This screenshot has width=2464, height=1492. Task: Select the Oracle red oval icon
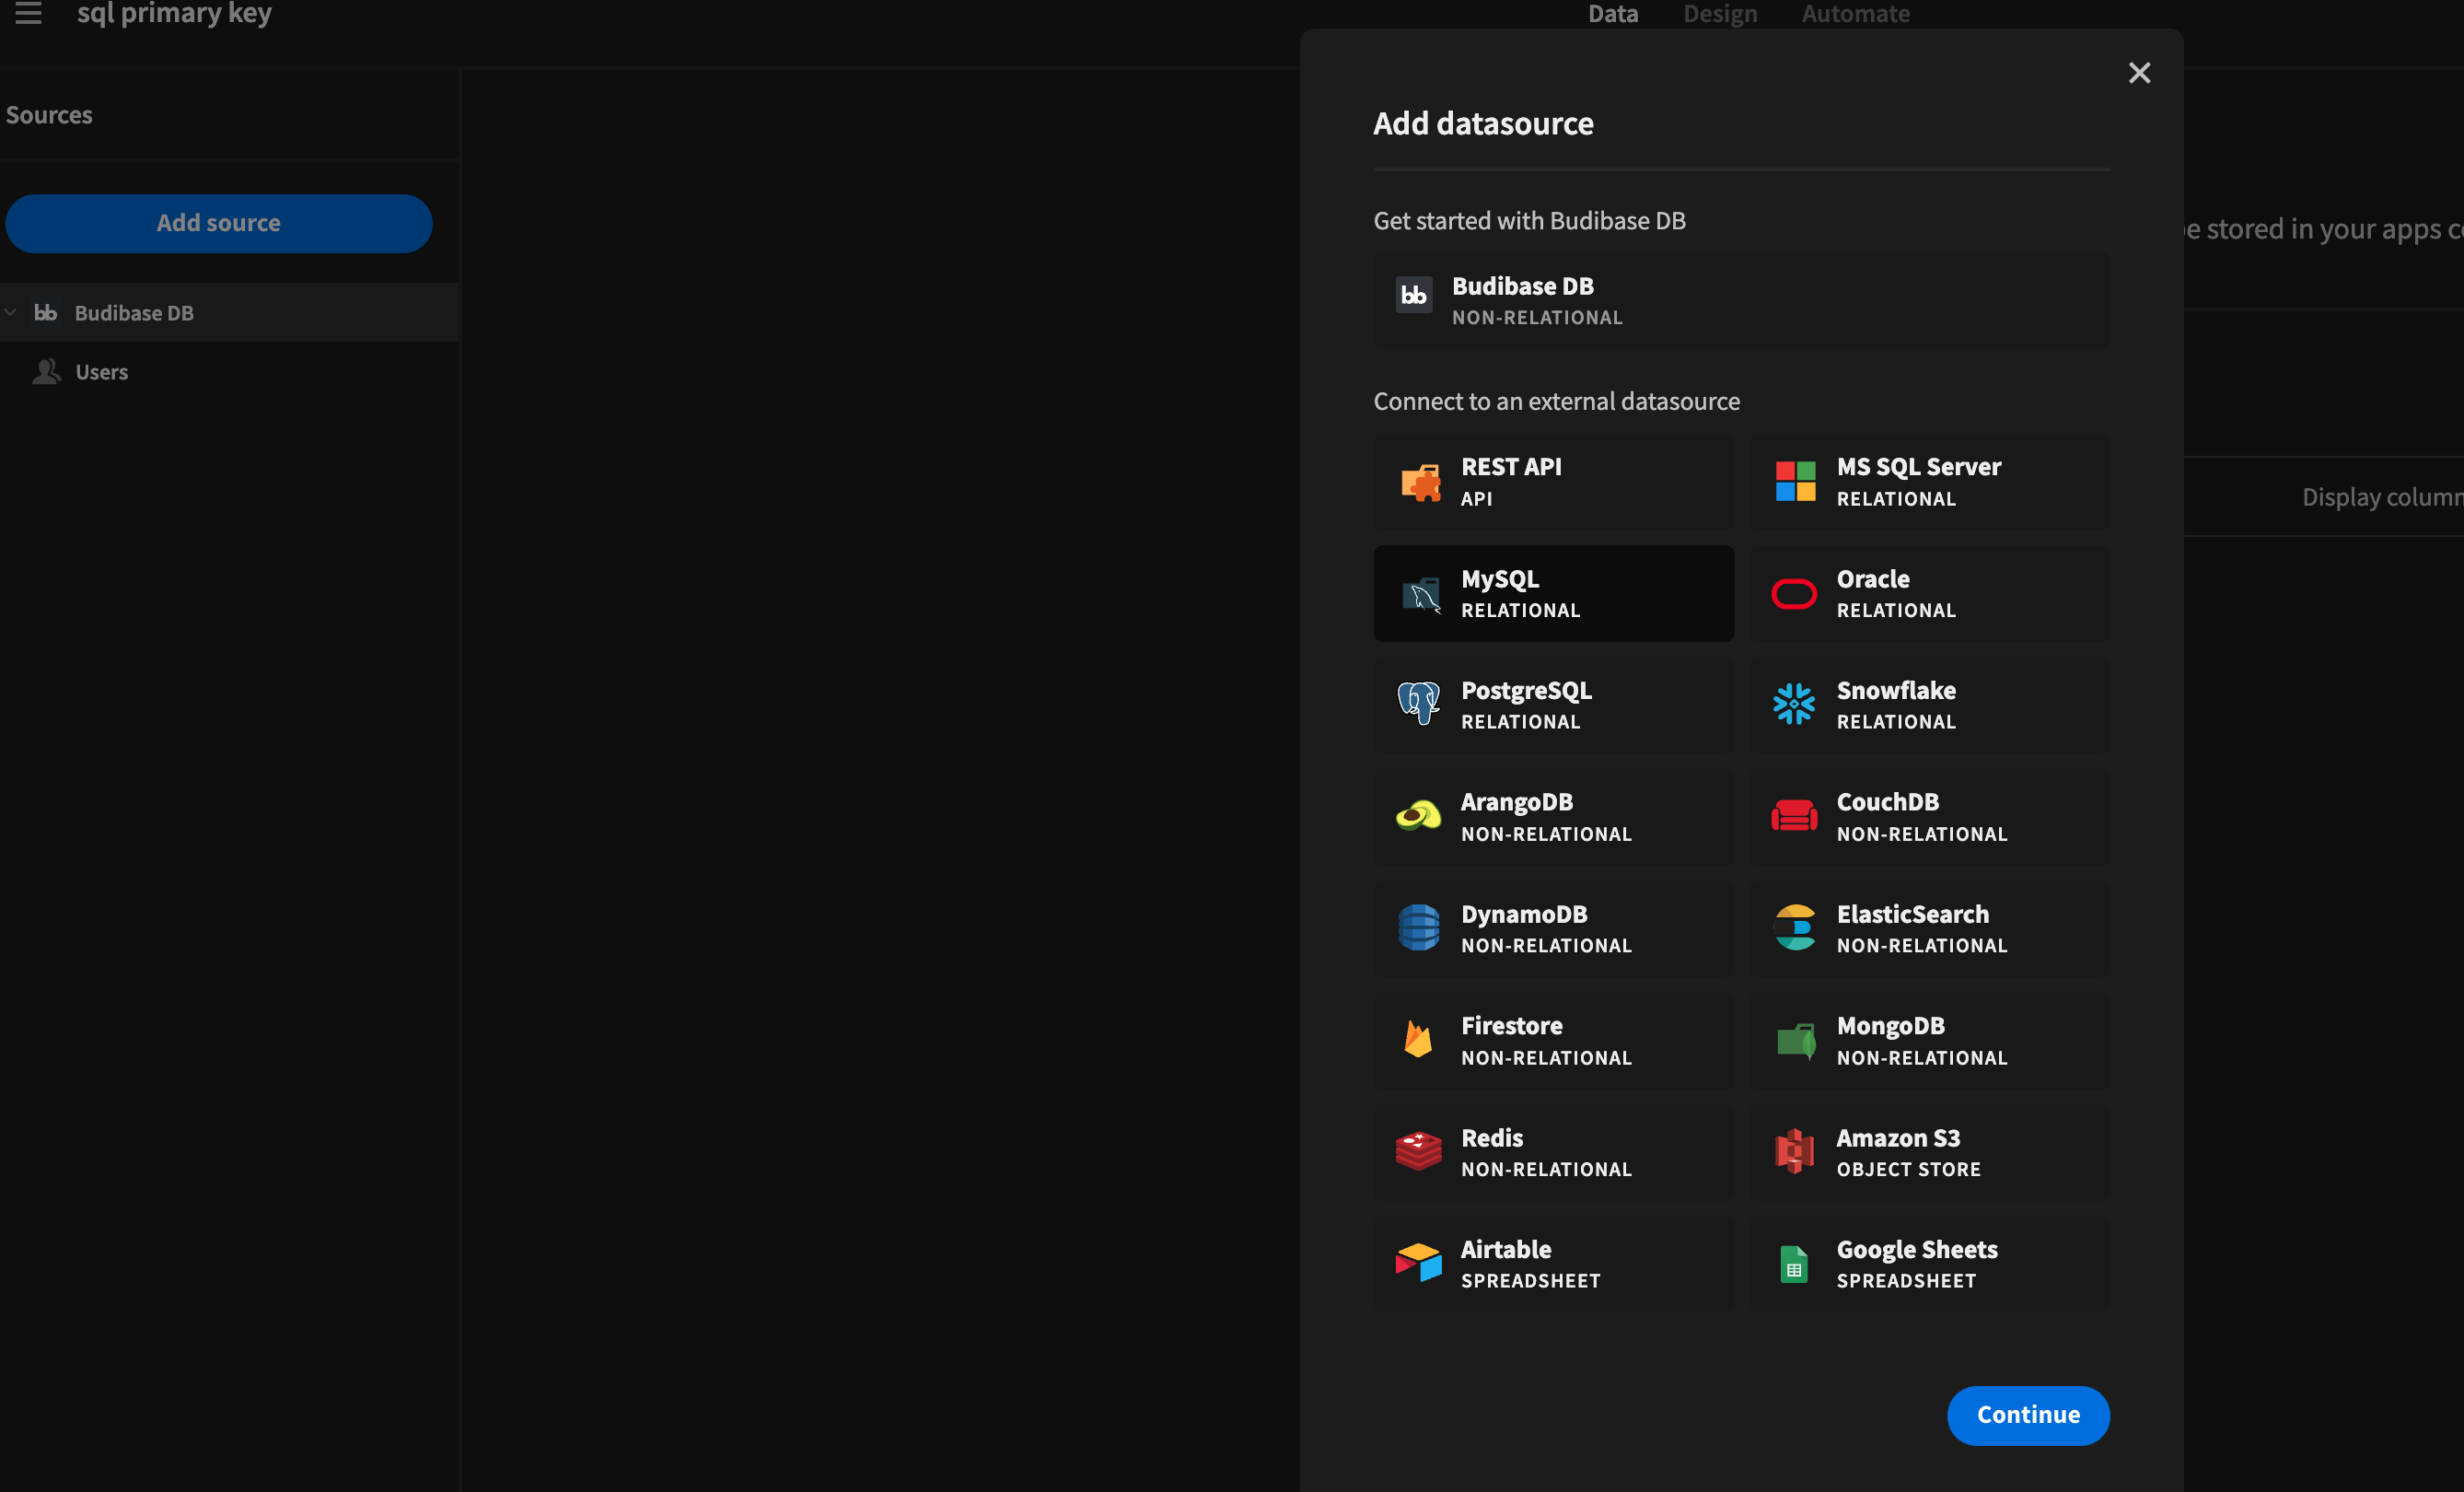[x=1794, y=593]
